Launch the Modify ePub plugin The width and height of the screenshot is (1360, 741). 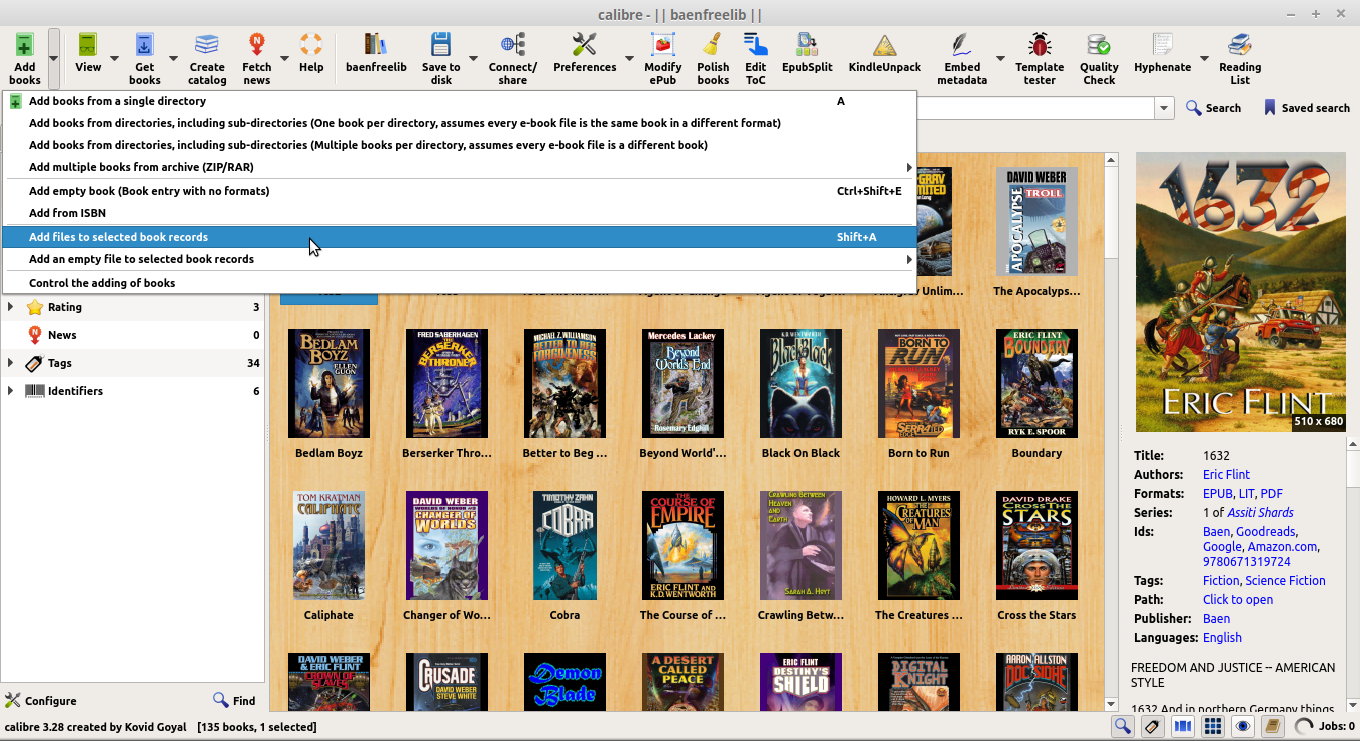point(663,46)
